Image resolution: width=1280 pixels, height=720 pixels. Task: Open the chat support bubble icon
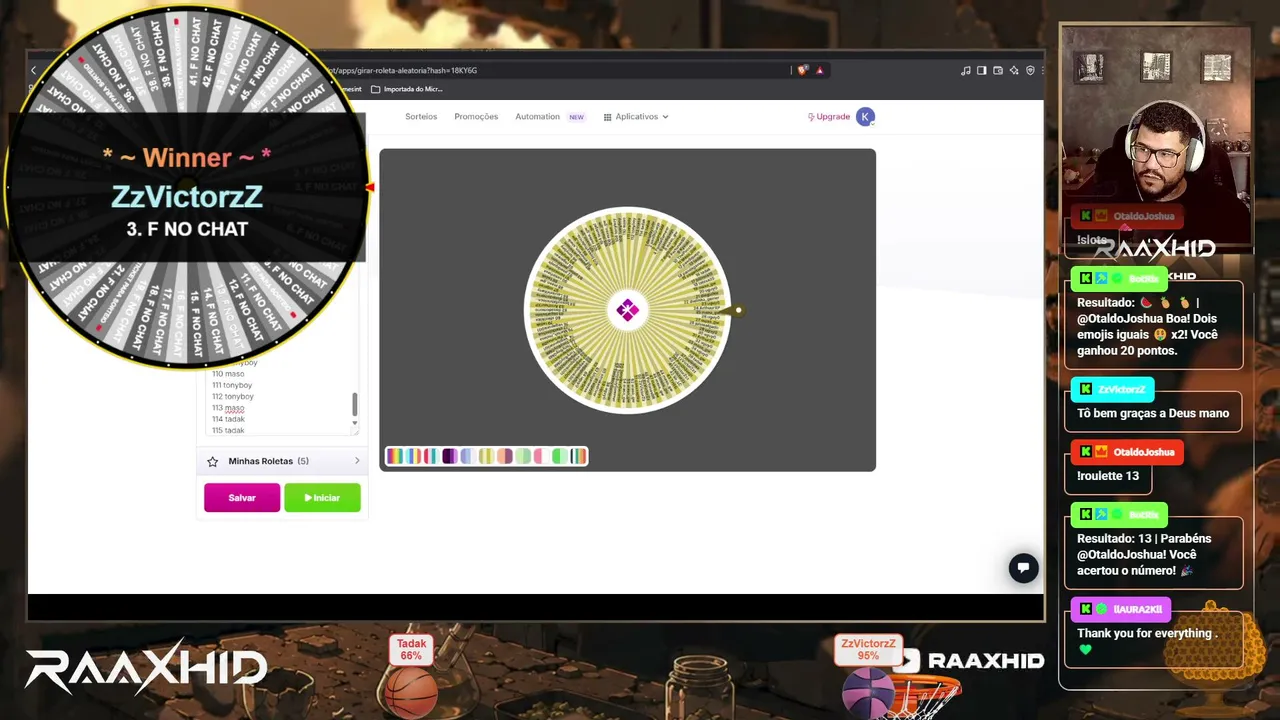point(1023,568)
